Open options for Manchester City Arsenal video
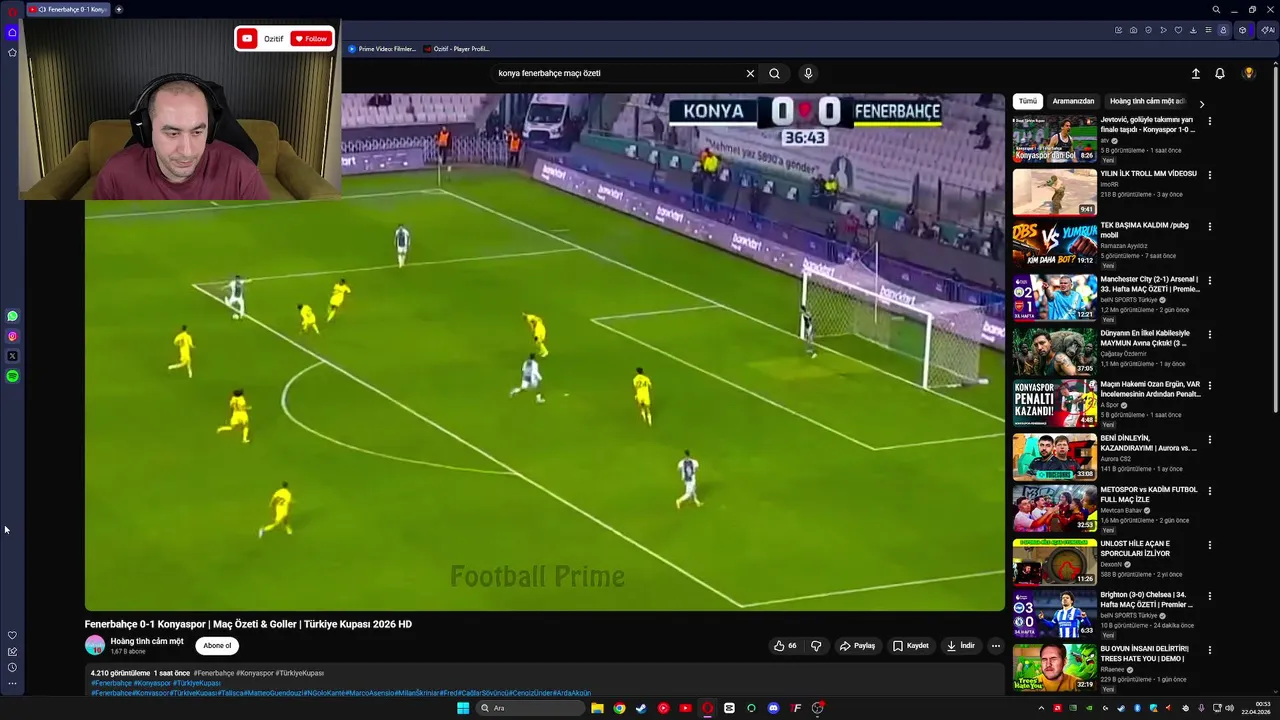 1209,281
